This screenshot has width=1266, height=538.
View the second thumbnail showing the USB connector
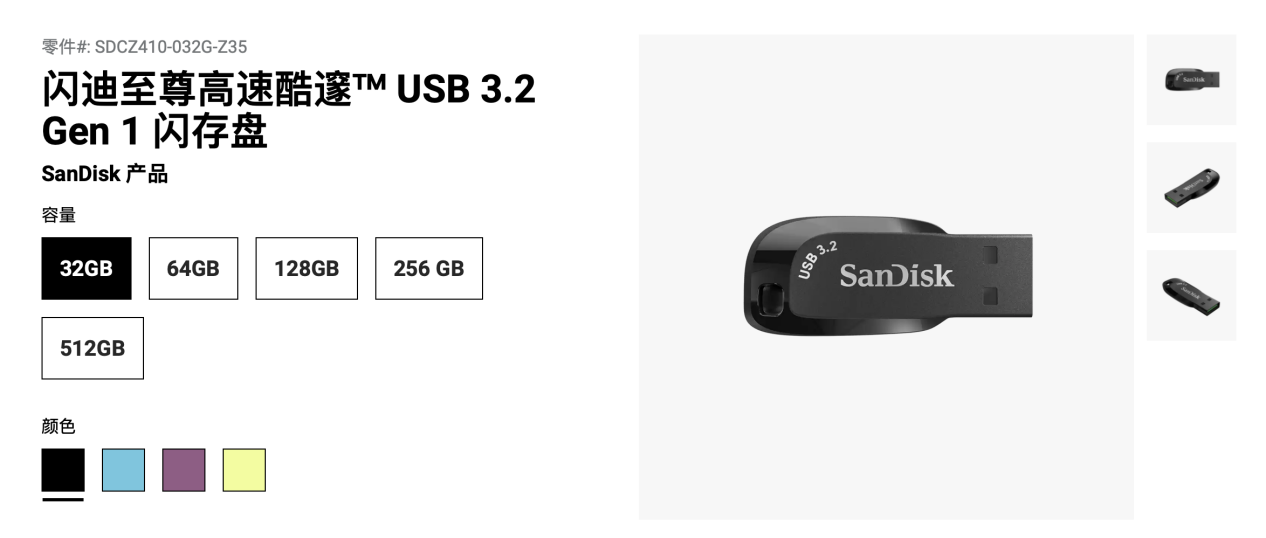click(x=1191, y=188)
